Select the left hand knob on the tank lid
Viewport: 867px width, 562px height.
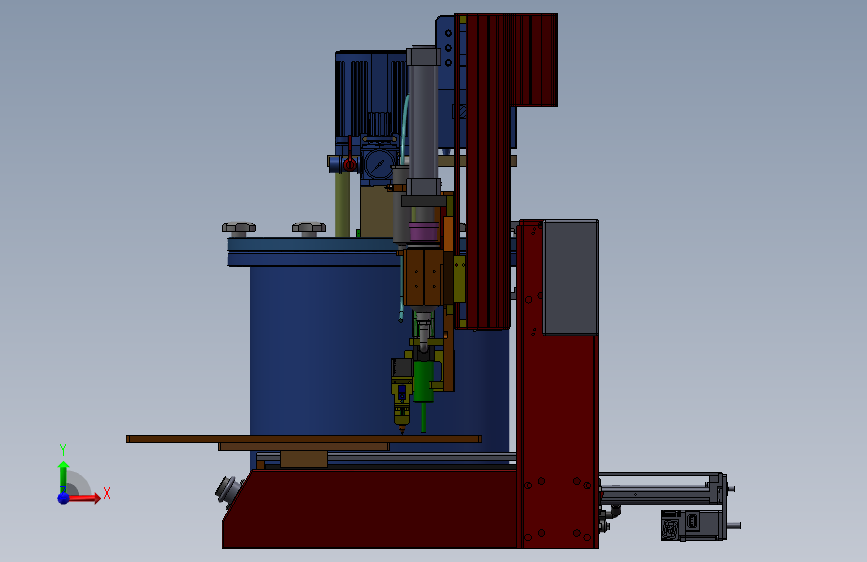pyautogui.click(x=239, y=228)
